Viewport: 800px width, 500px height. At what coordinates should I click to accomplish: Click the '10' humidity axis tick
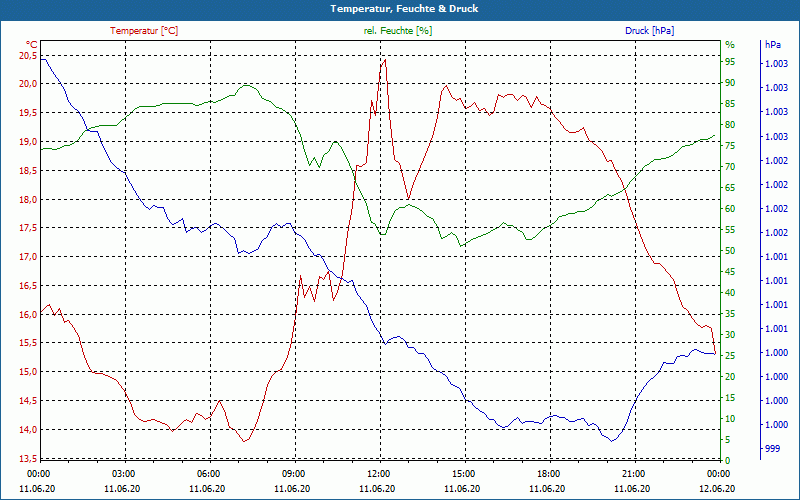[730, 419]
